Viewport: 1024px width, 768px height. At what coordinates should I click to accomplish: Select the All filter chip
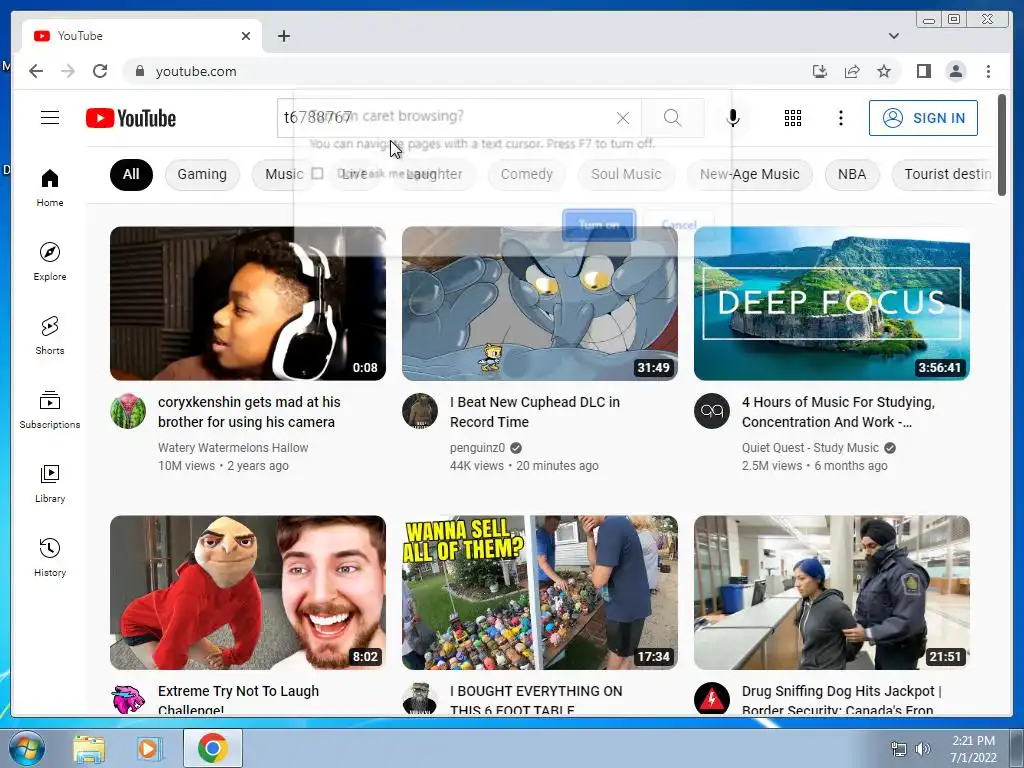click(131, 174)
